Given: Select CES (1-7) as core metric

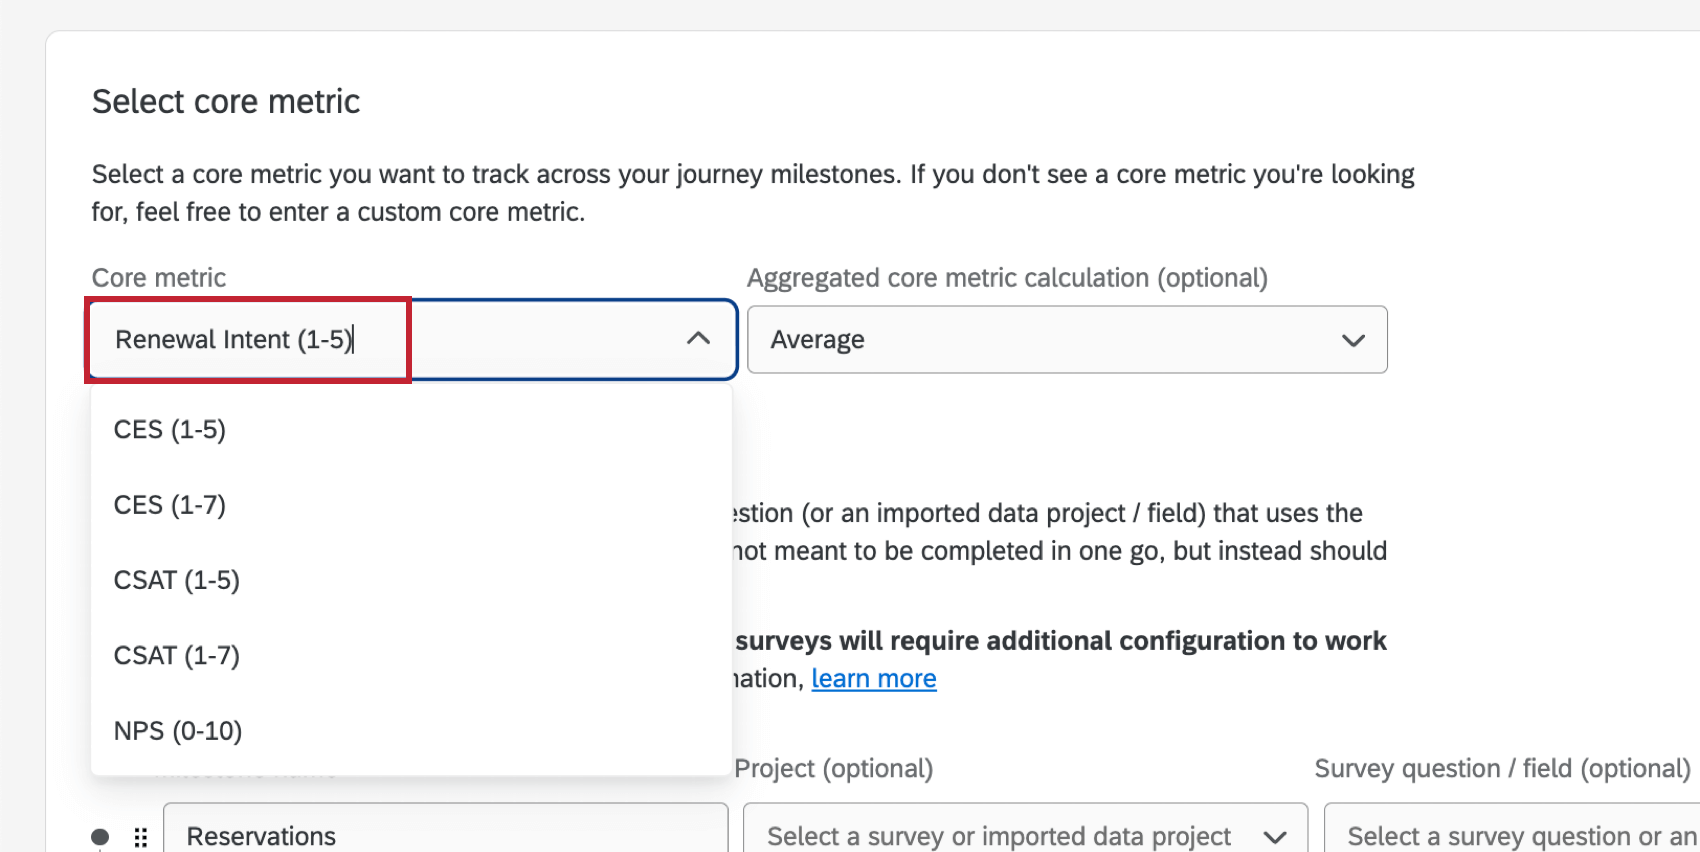Looking at the screenshot, I should click(x=170, y=505).
